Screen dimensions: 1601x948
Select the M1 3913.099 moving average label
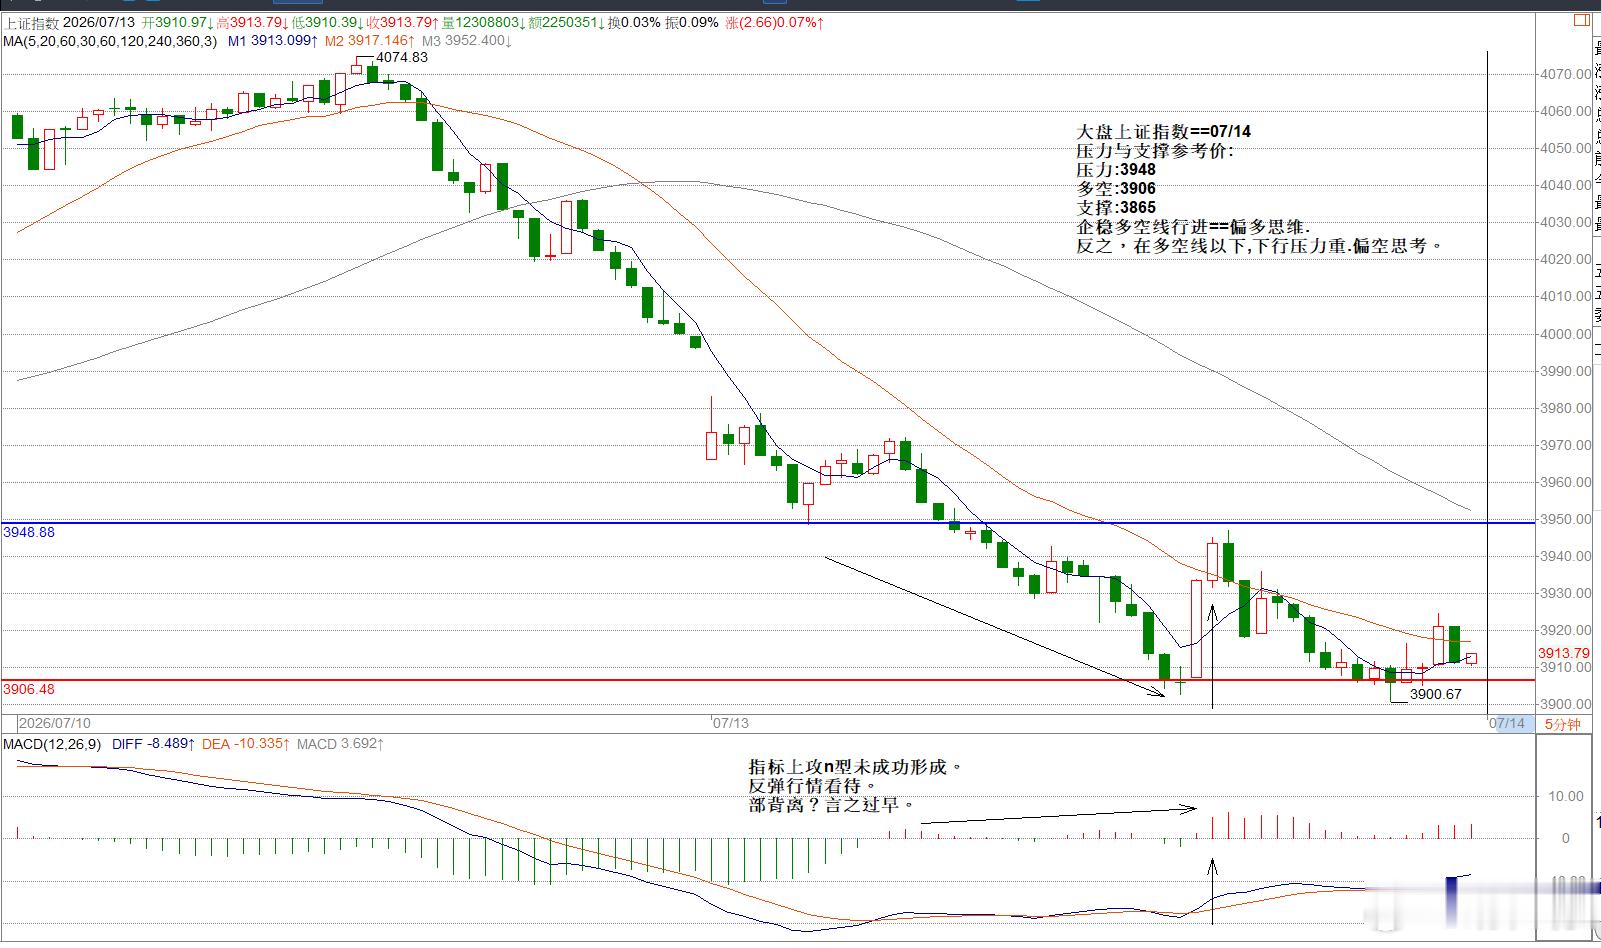(273, 41)
